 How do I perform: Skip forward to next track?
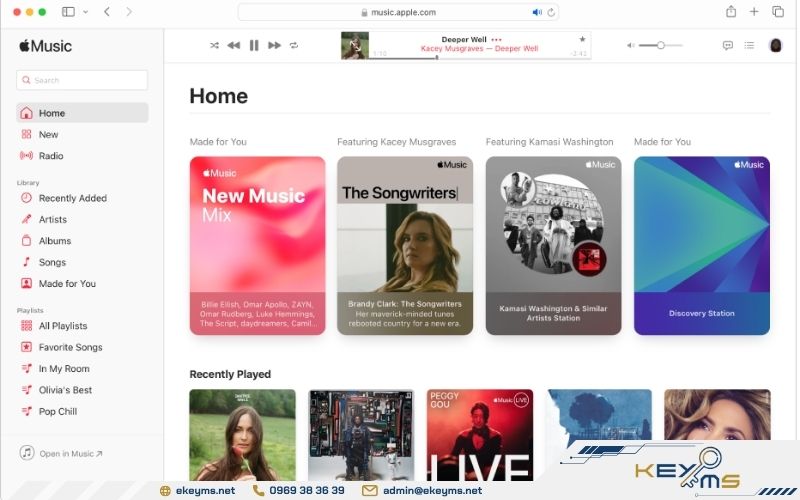tap(274, 45)
